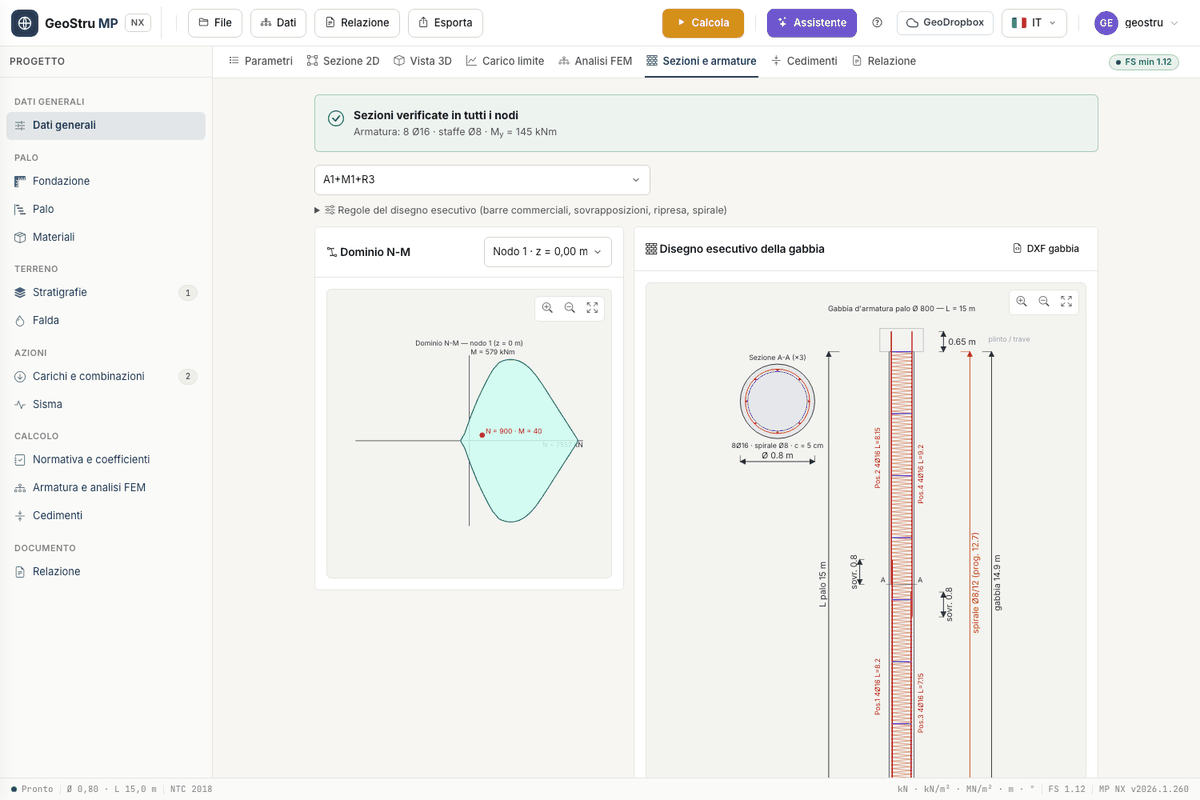This screenshot has height=800, width=1200.
Task: Click the Esporta button
Action: [x=445, y=23]
